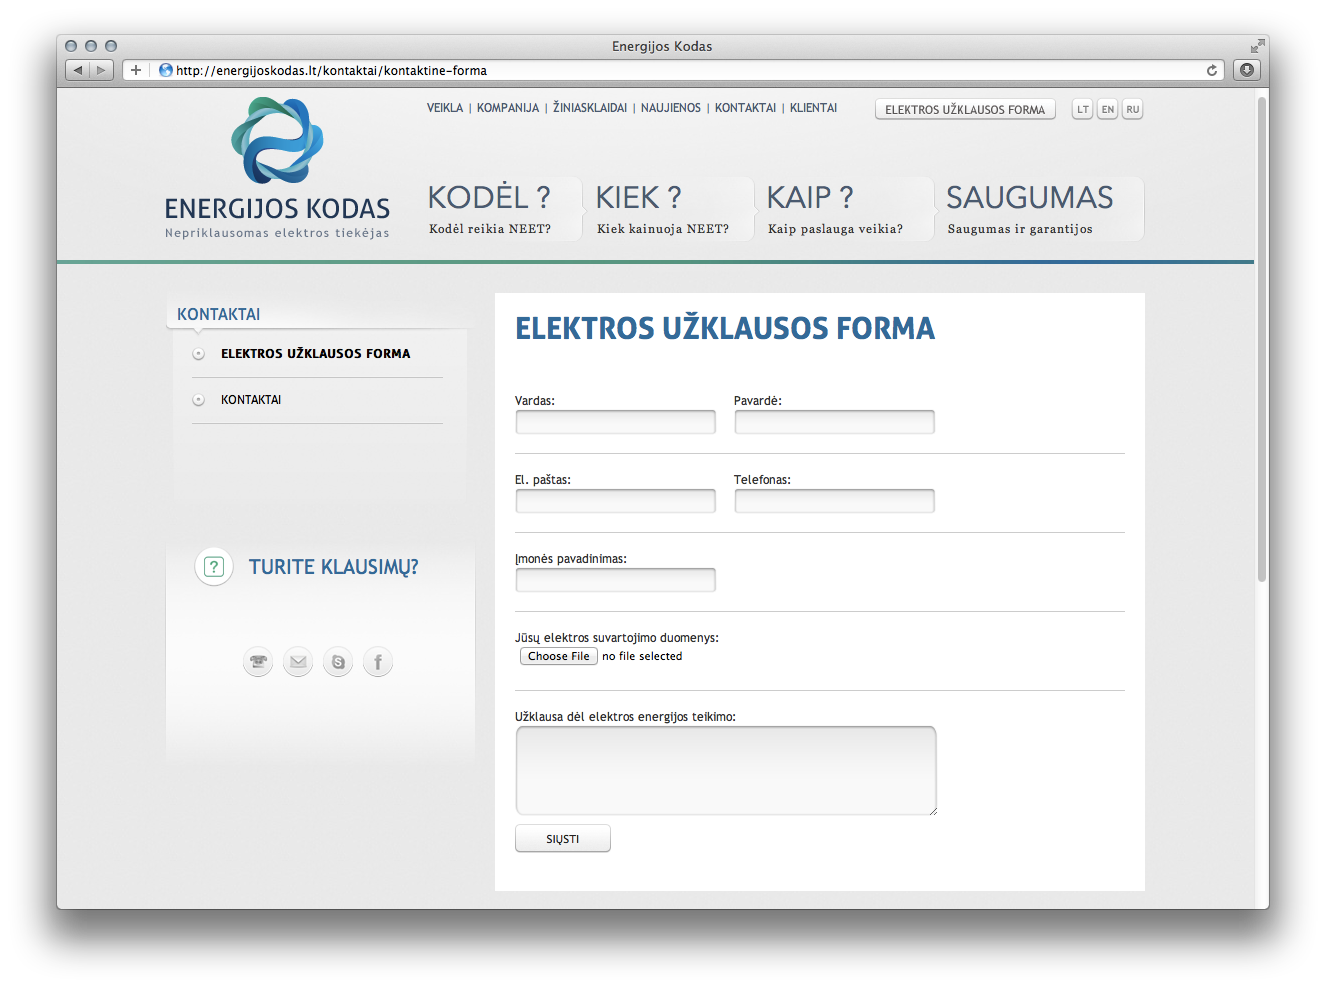
Task: Open the Kodėl ? section tab
Action: click(x=502, y=209)
